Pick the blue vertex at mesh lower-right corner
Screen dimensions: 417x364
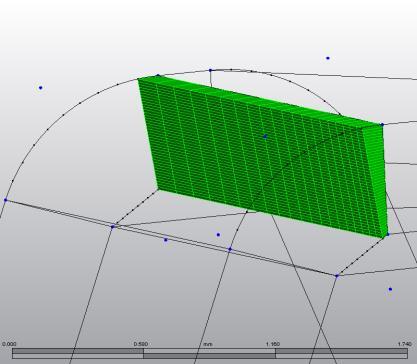click(x=388, y=235)
